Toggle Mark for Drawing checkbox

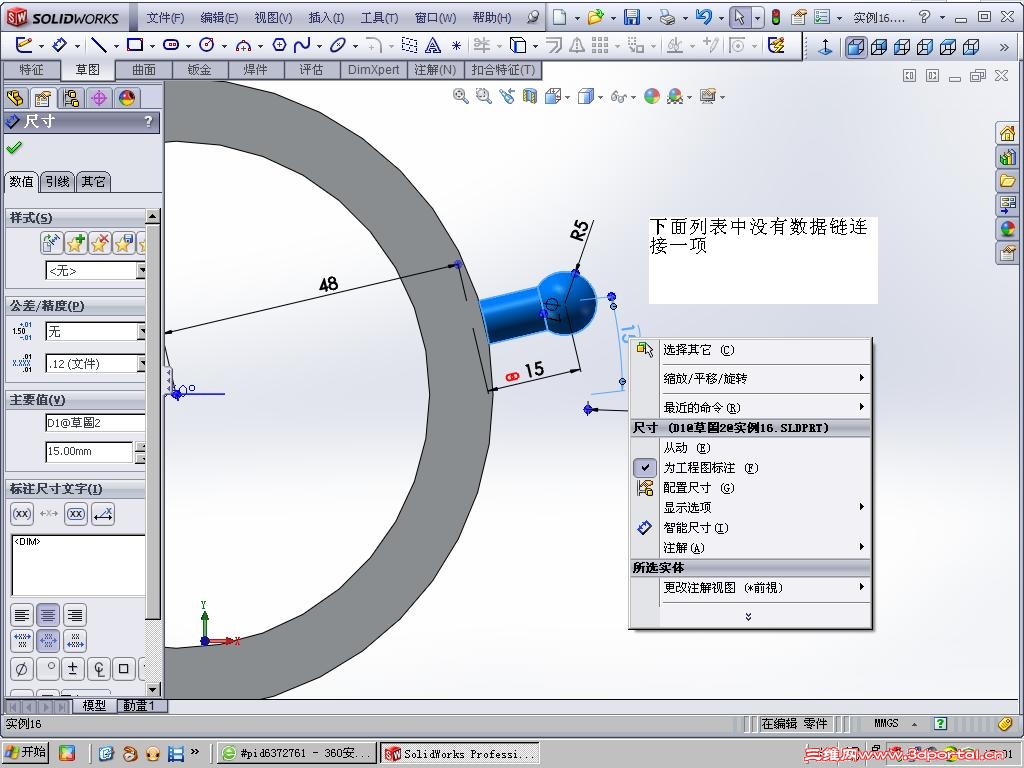pyautogui.click(x=645, y=468)
